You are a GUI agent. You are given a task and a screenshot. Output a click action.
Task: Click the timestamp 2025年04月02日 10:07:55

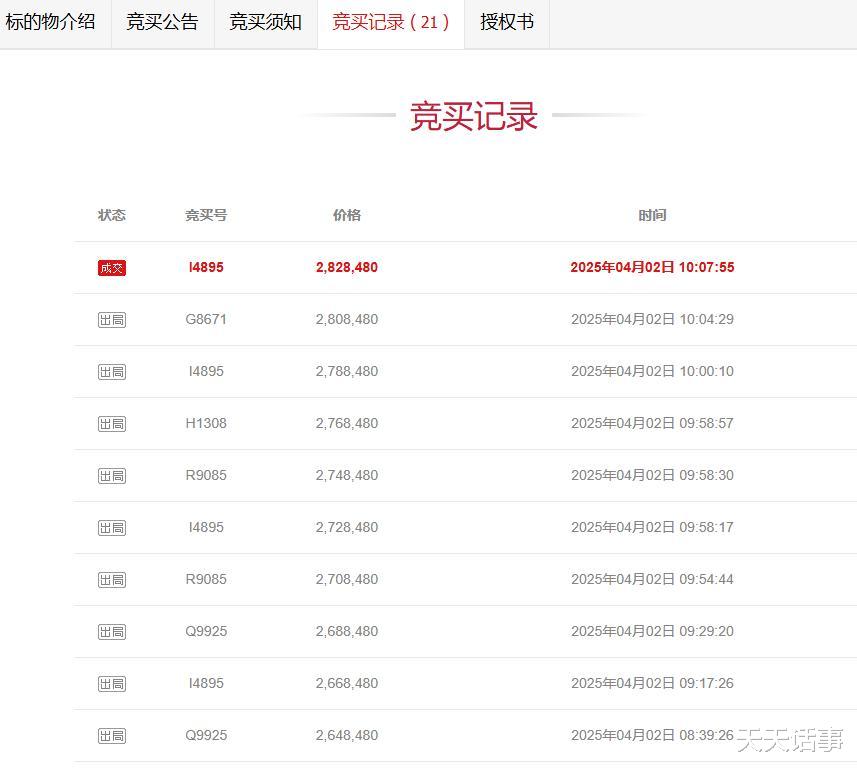pos(653,267)
